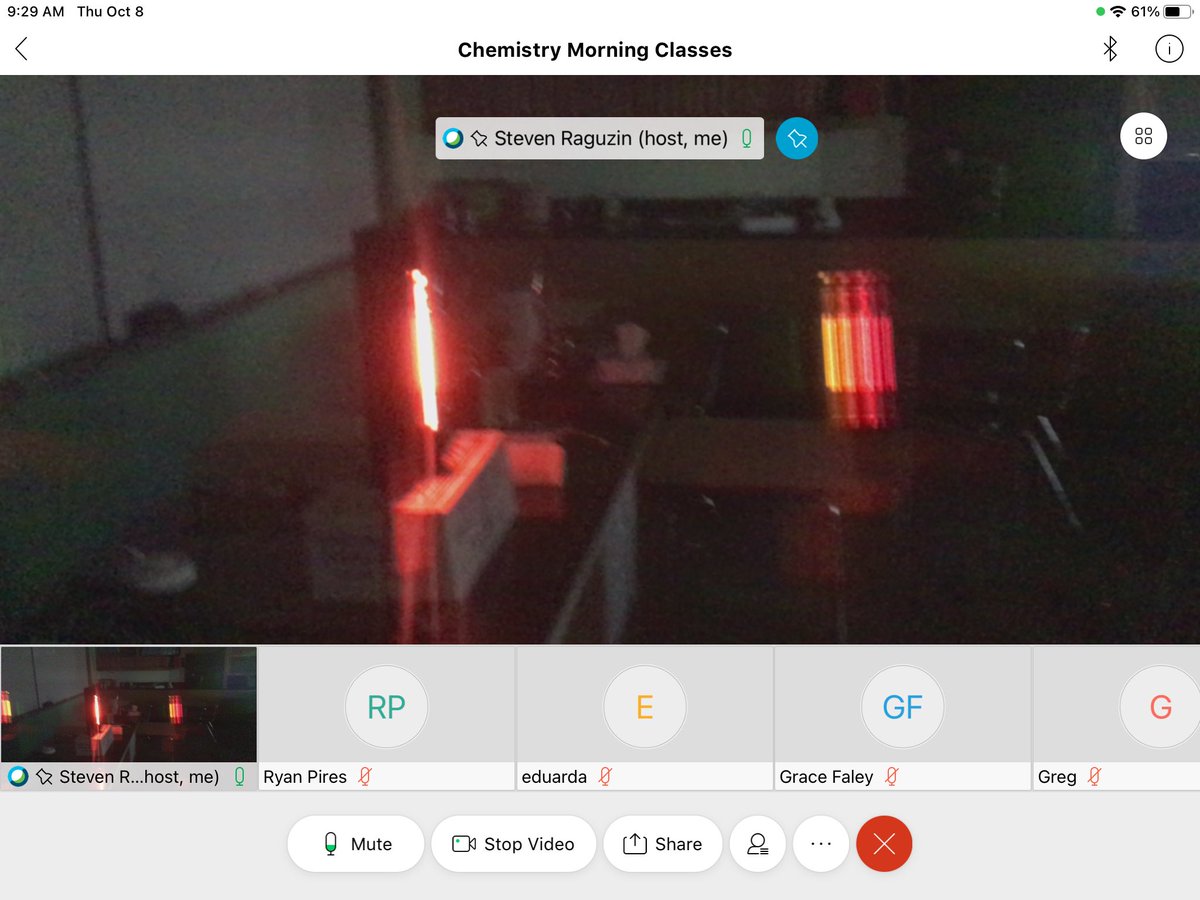Tap Grace Faley's muted microphone icon
The height and width of the screenshot is (900, 1200).
(x=892, y=776)
